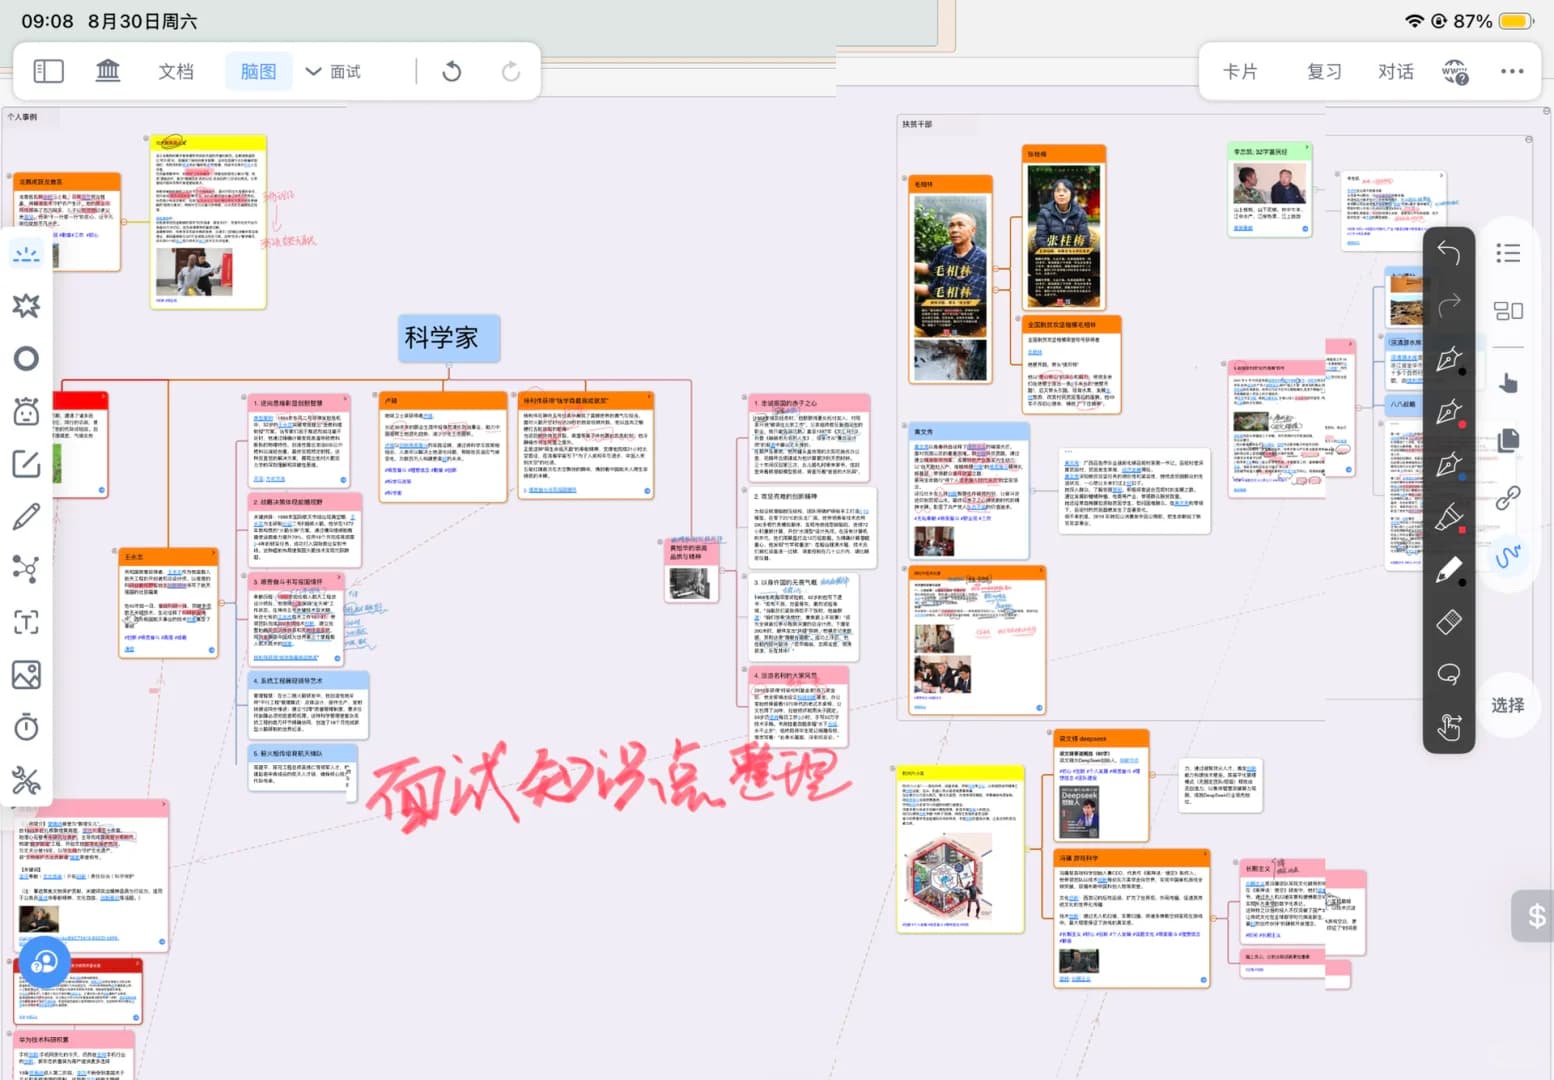Click the AI robot icon in the left toolbar
1554x1080 pixels.
click(x=26, y=411)
